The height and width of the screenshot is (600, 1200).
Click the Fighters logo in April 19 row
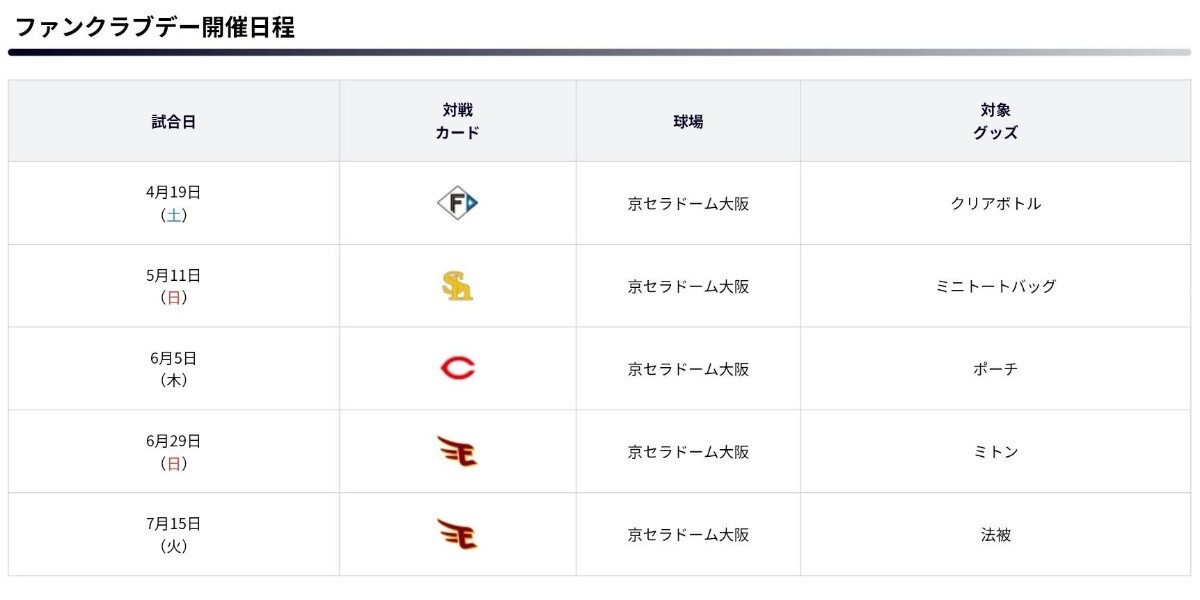pyautogui.click(x=458, y=204)
